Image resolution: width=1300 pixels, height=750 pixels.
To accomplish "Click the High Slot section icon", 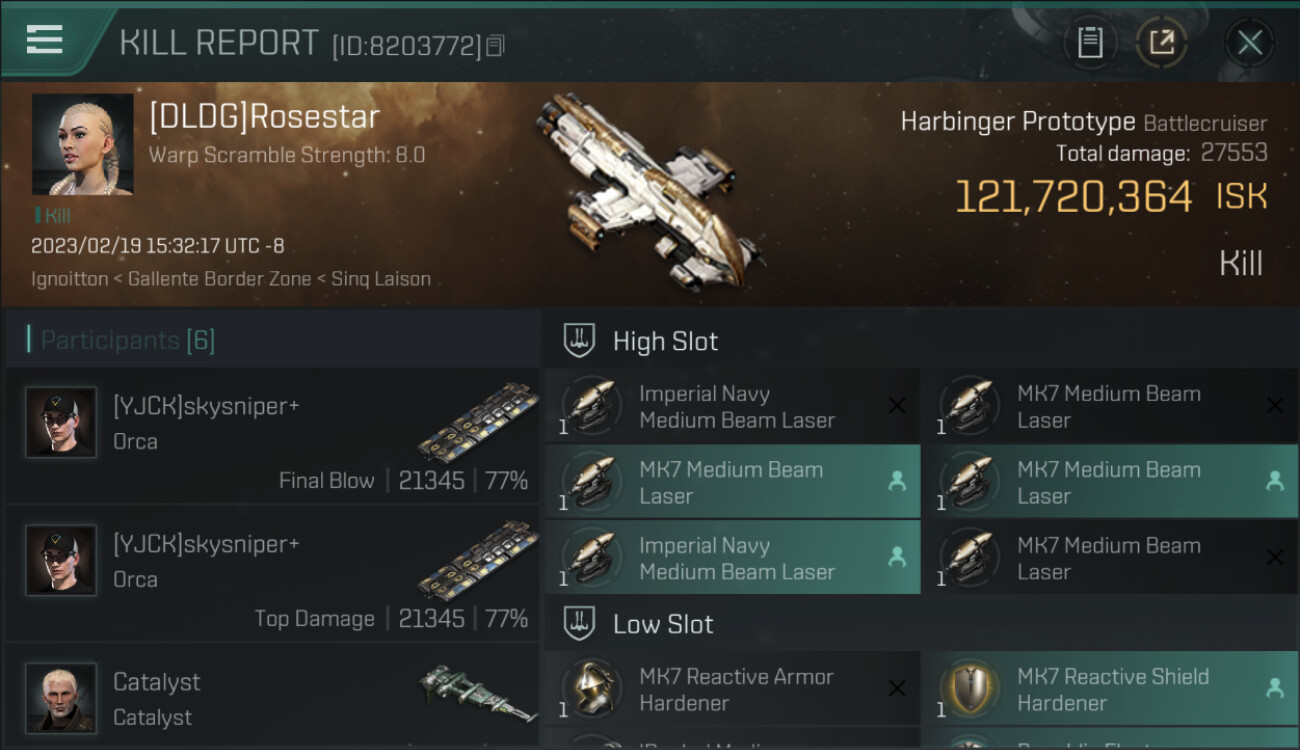I will (x=580, y=341).
